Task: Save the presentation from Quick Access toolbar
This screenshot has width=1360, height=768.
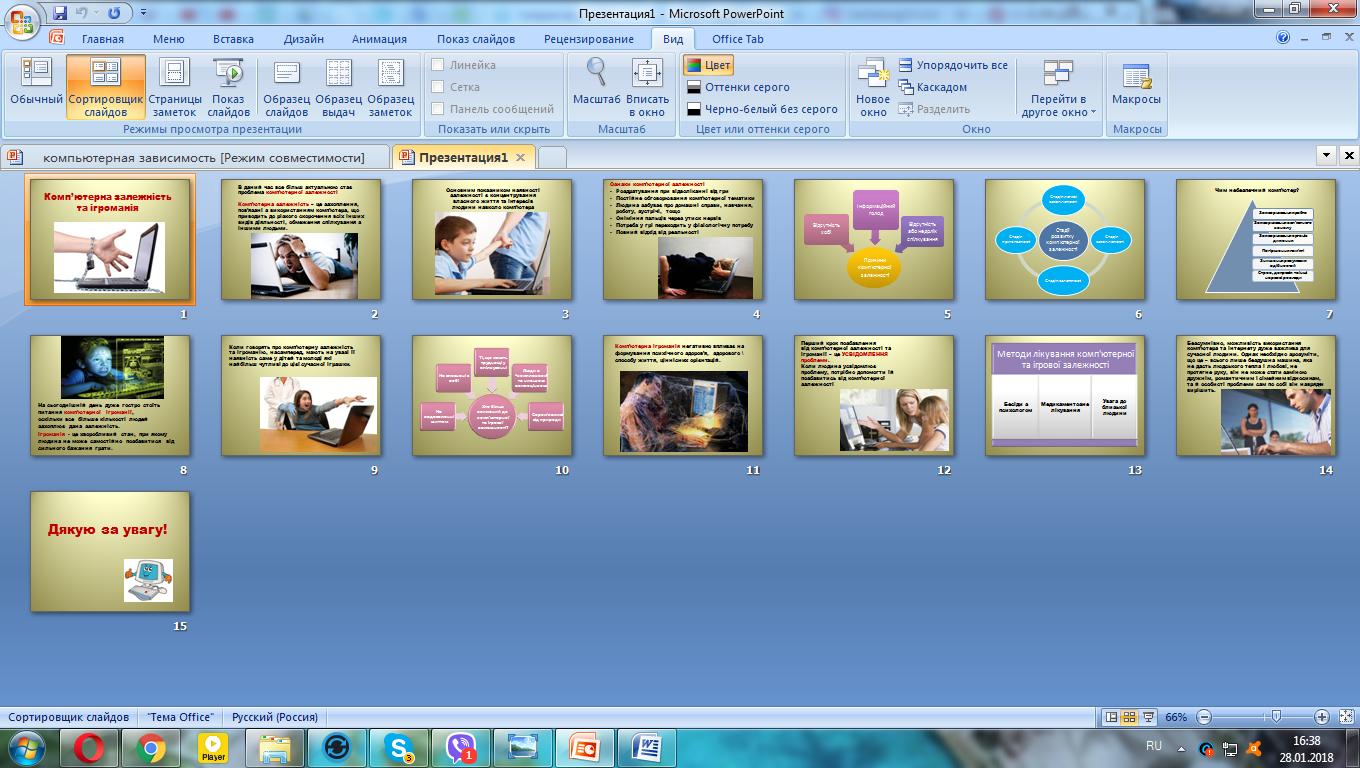Action: [x=61, y=13]
